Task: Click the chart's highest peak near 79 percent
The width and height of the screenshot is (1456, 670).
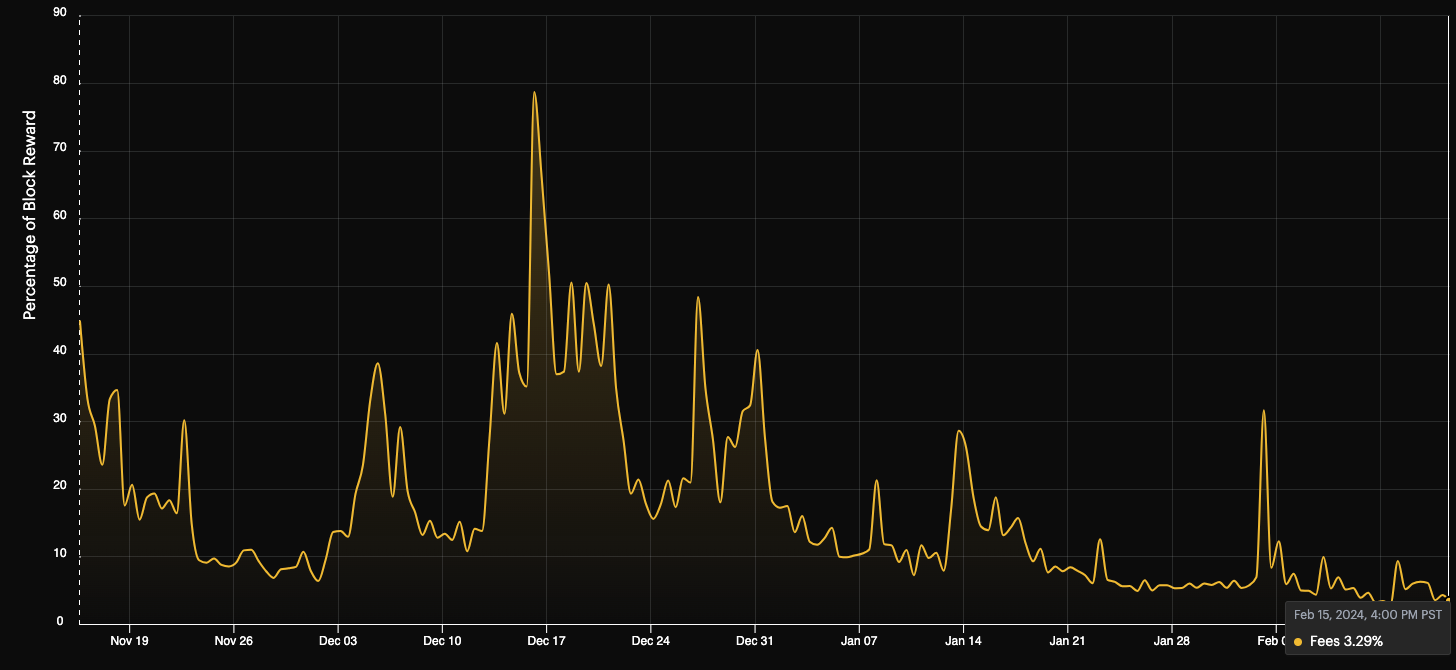Action: 535,92
